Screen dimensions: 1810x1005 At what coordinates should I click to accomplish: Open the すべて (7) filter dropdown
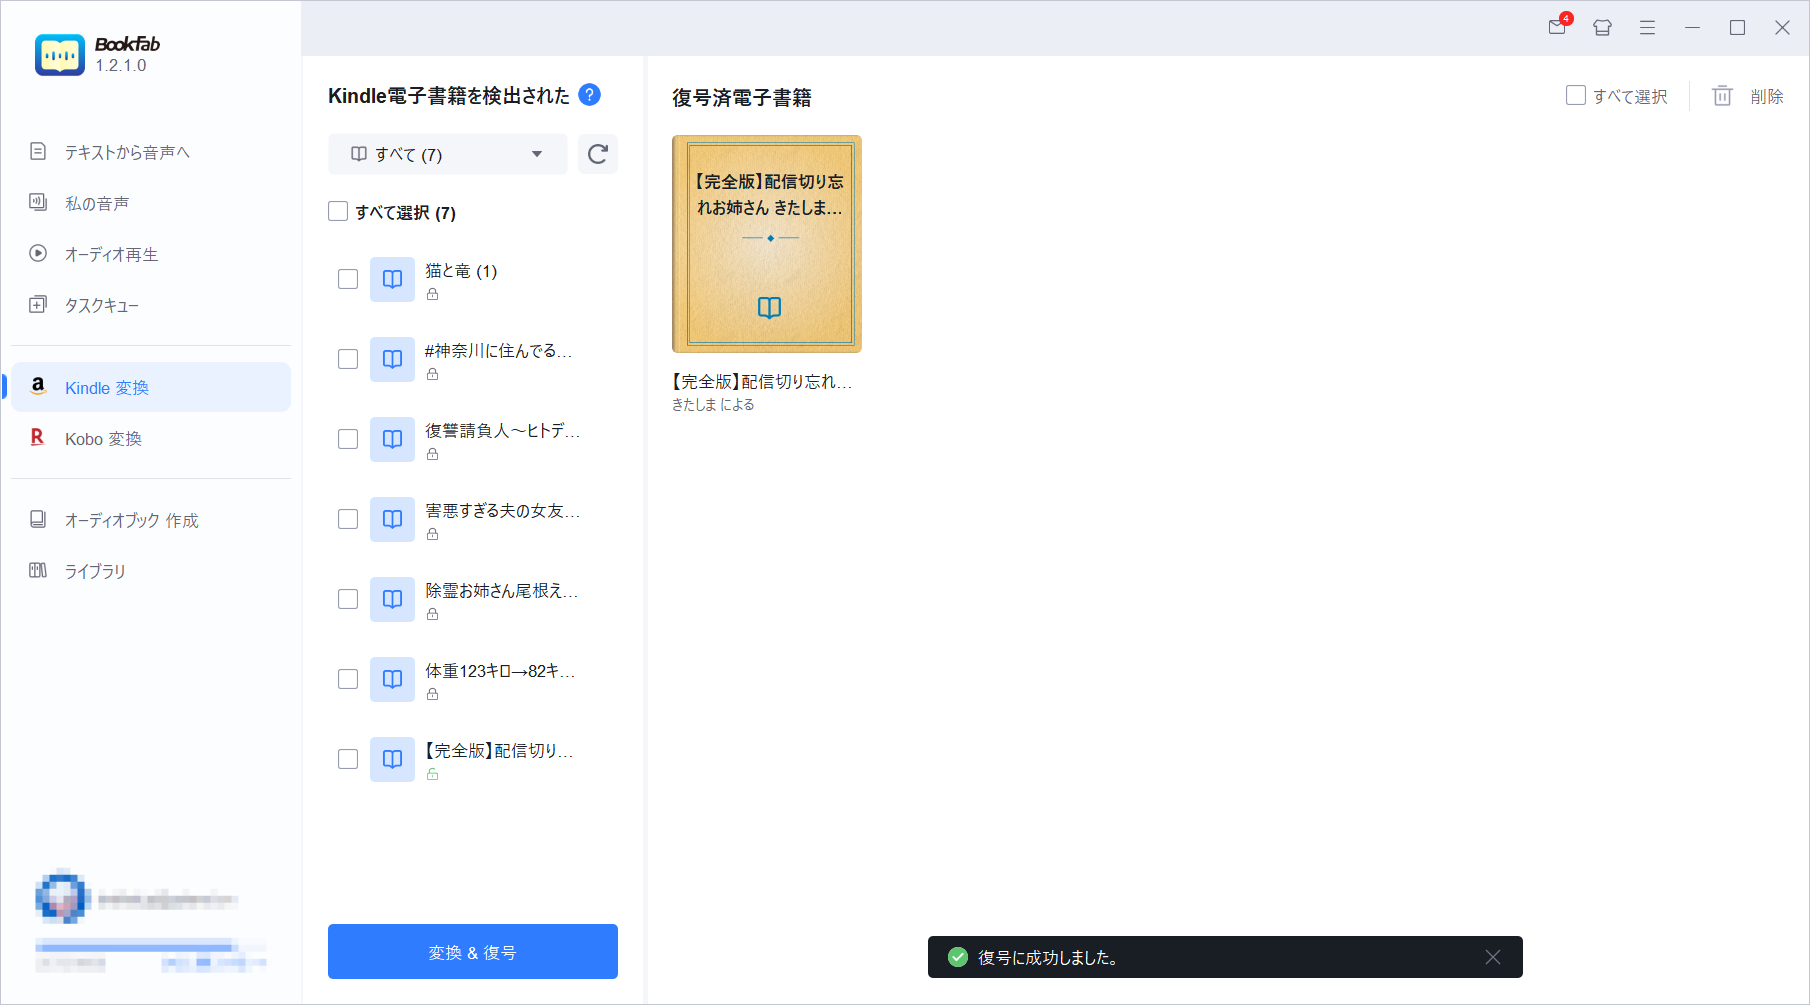[446, 154]
